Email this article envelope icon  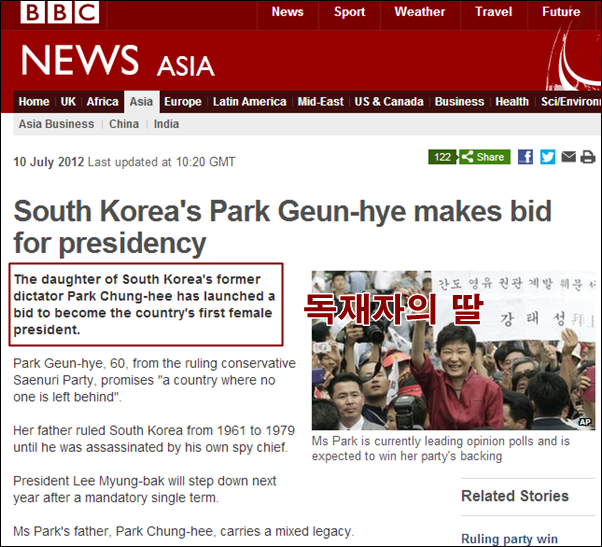click(569, 157)
